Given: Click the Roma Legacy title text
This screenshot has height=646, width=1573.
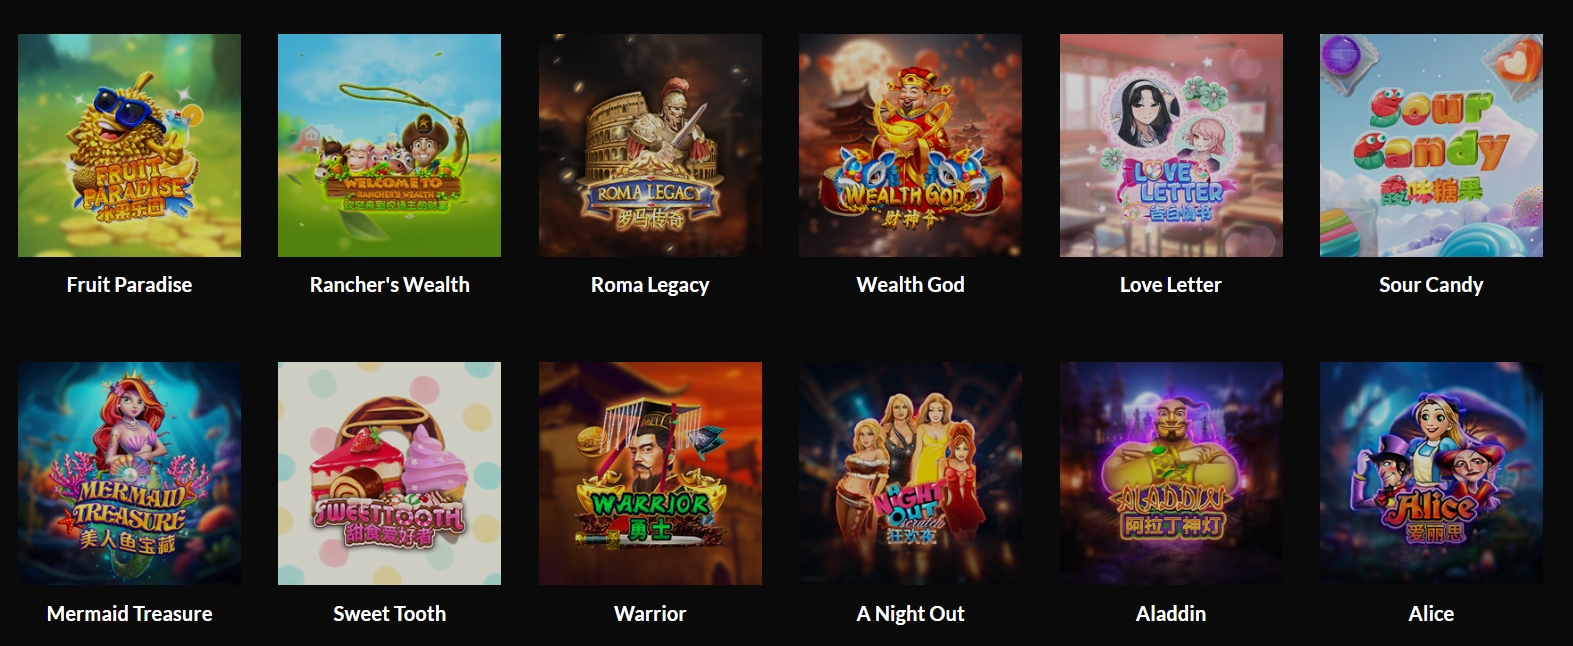Looking at the screenshot, I should (x=650, y=285).
